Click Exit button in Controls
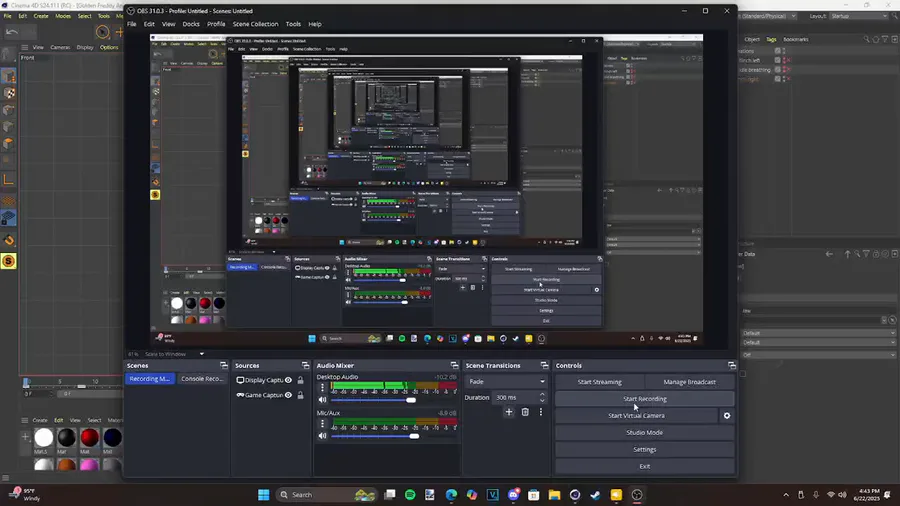900x506 pixels. click(x=645, y=466)
